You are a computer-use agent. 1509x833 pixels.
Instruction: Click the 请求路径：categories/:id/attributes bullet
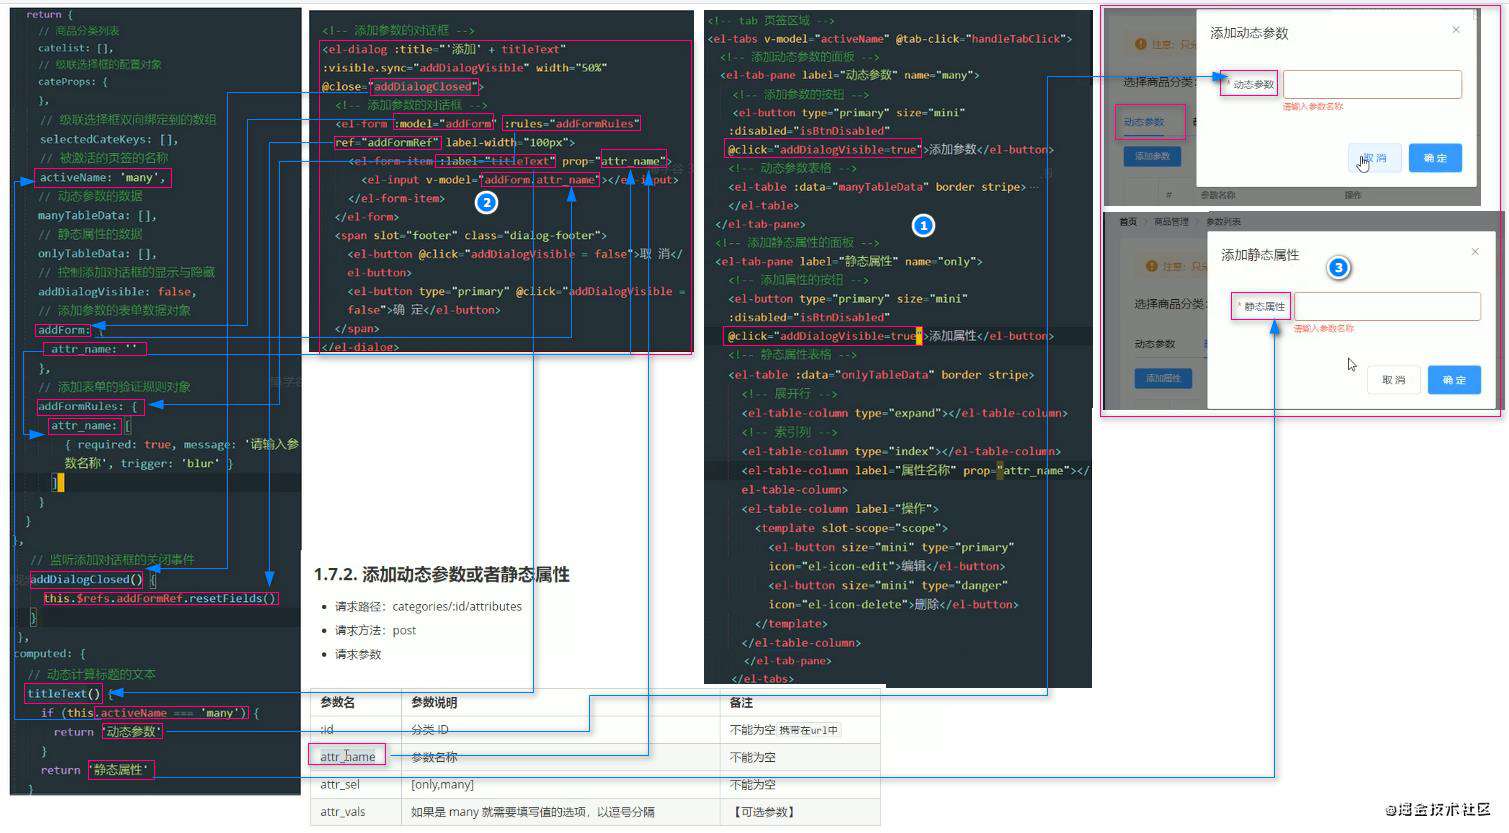428,606
